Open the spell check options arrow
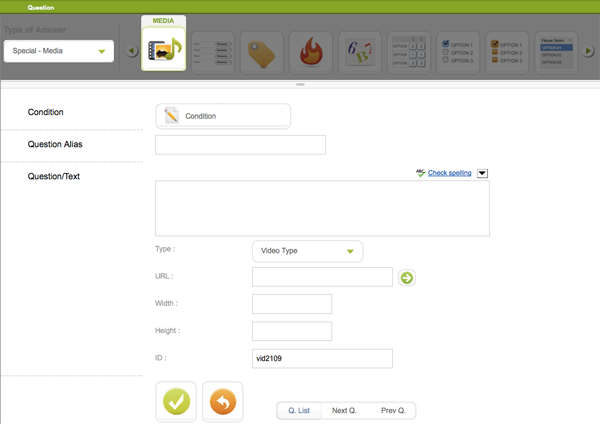 click(483, 173)
